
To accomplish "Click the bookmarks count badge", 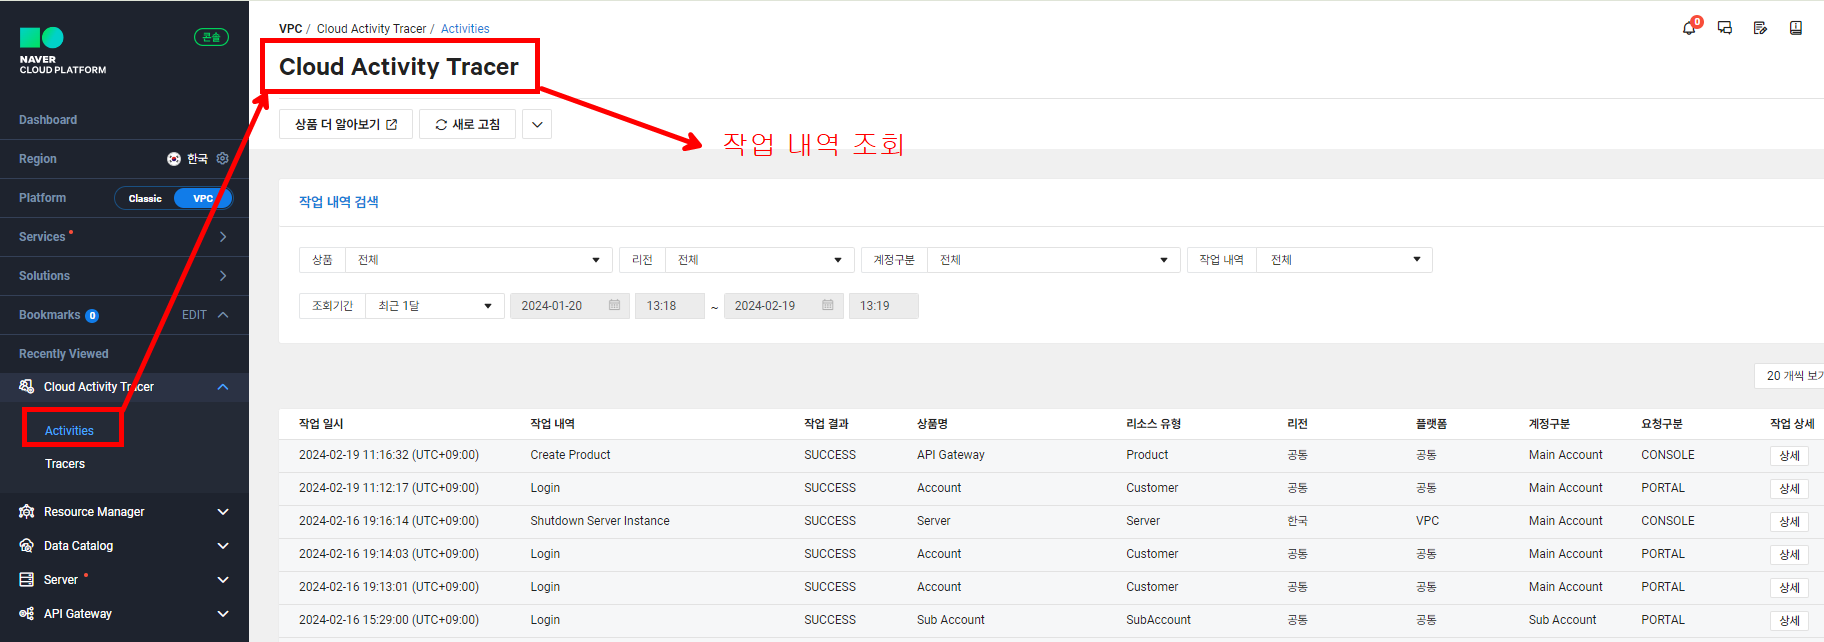I will 92,316.
